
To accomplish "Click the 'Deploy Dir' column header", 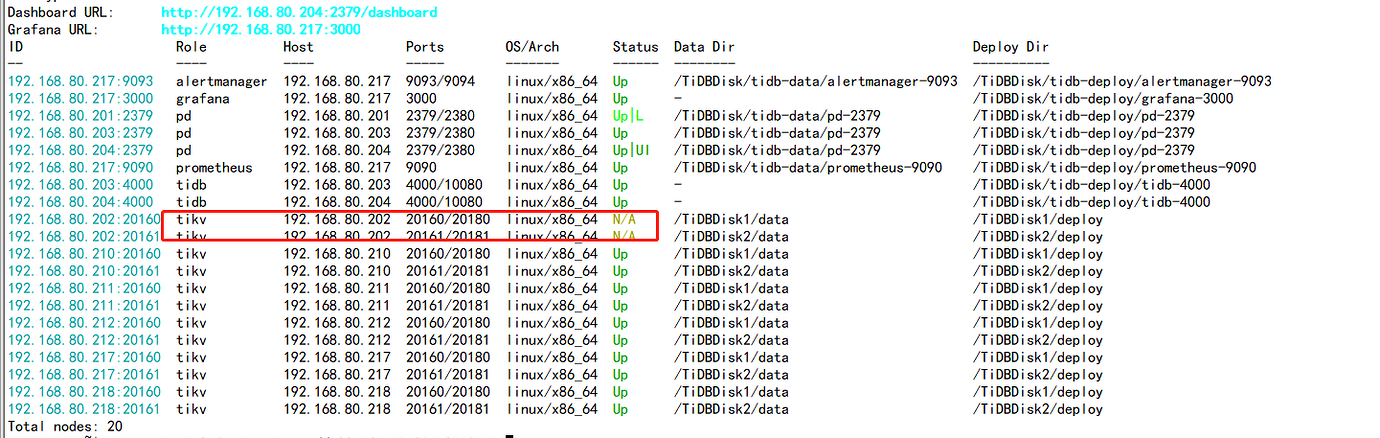I will pyautogui.click(x=1011, y=47).
